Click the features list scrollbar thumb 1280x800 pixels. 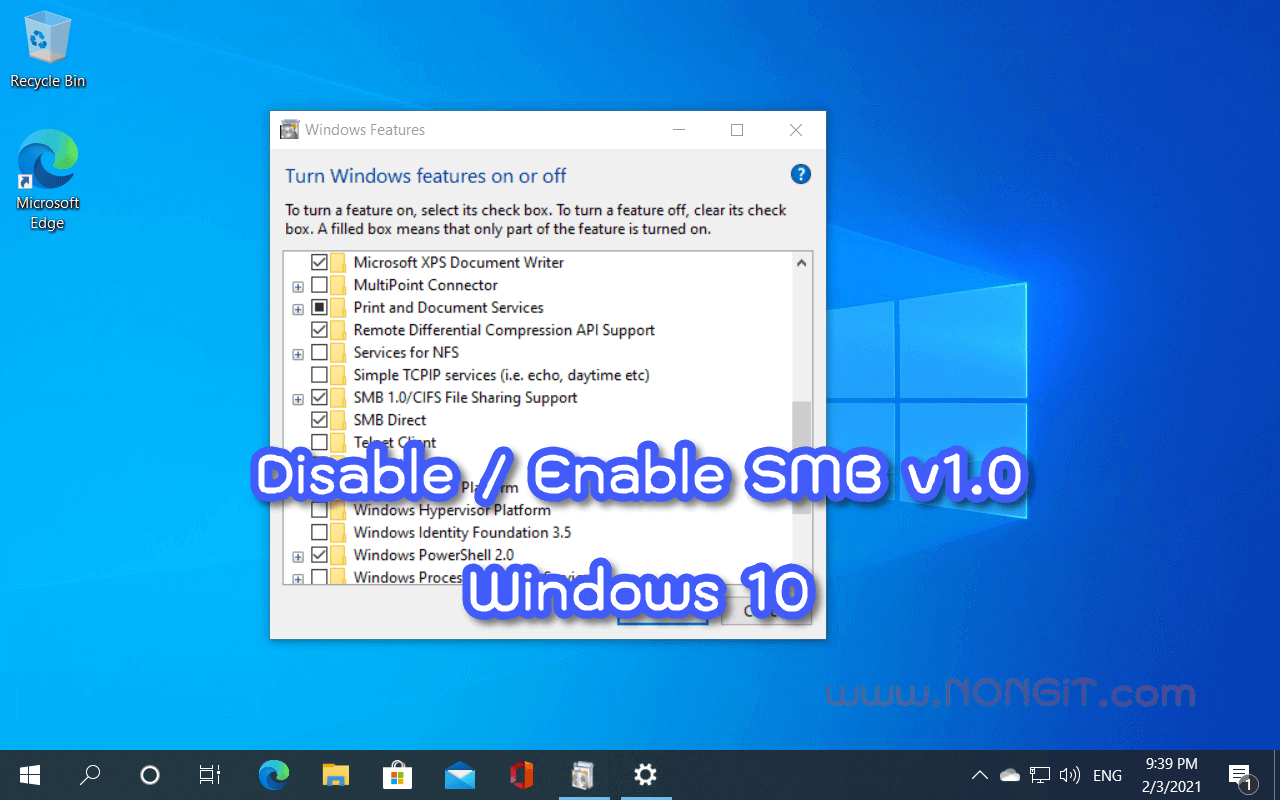[x=801, y=458]
